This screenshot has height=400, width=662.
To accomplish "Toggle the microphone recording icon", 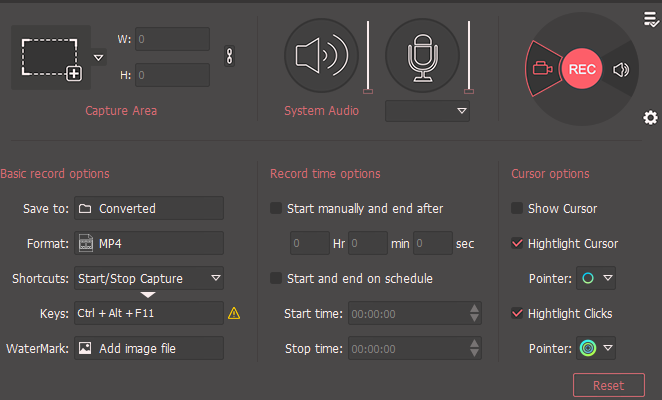I will (421, 55).
